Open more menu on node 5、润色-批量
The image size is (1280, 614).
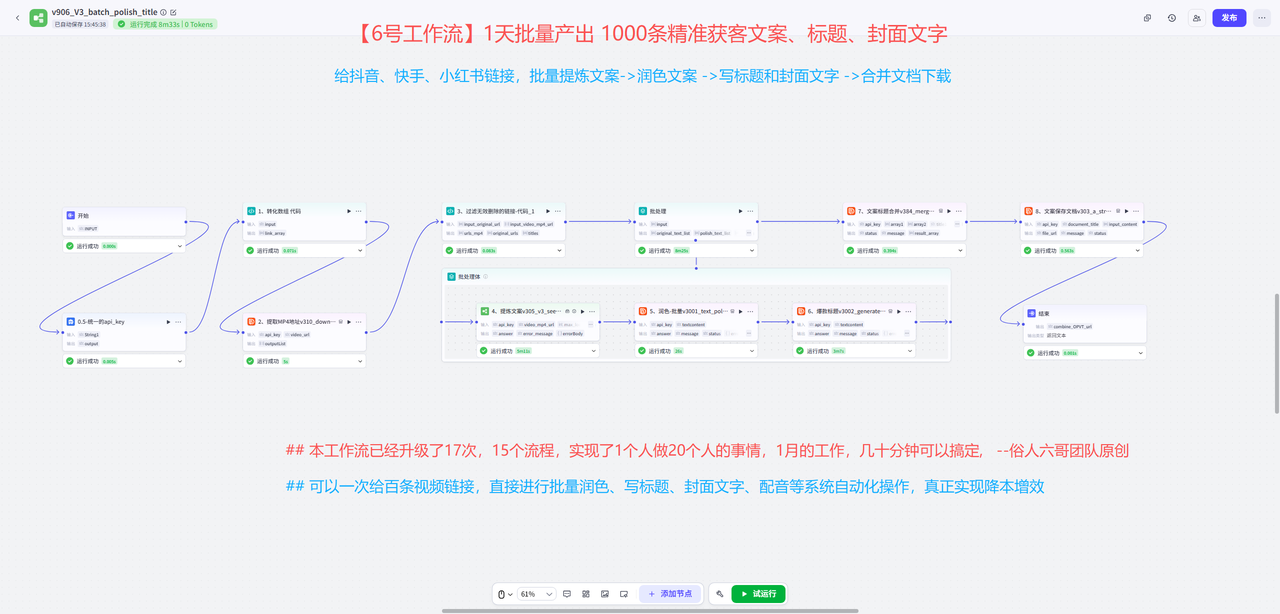[750, 311]
